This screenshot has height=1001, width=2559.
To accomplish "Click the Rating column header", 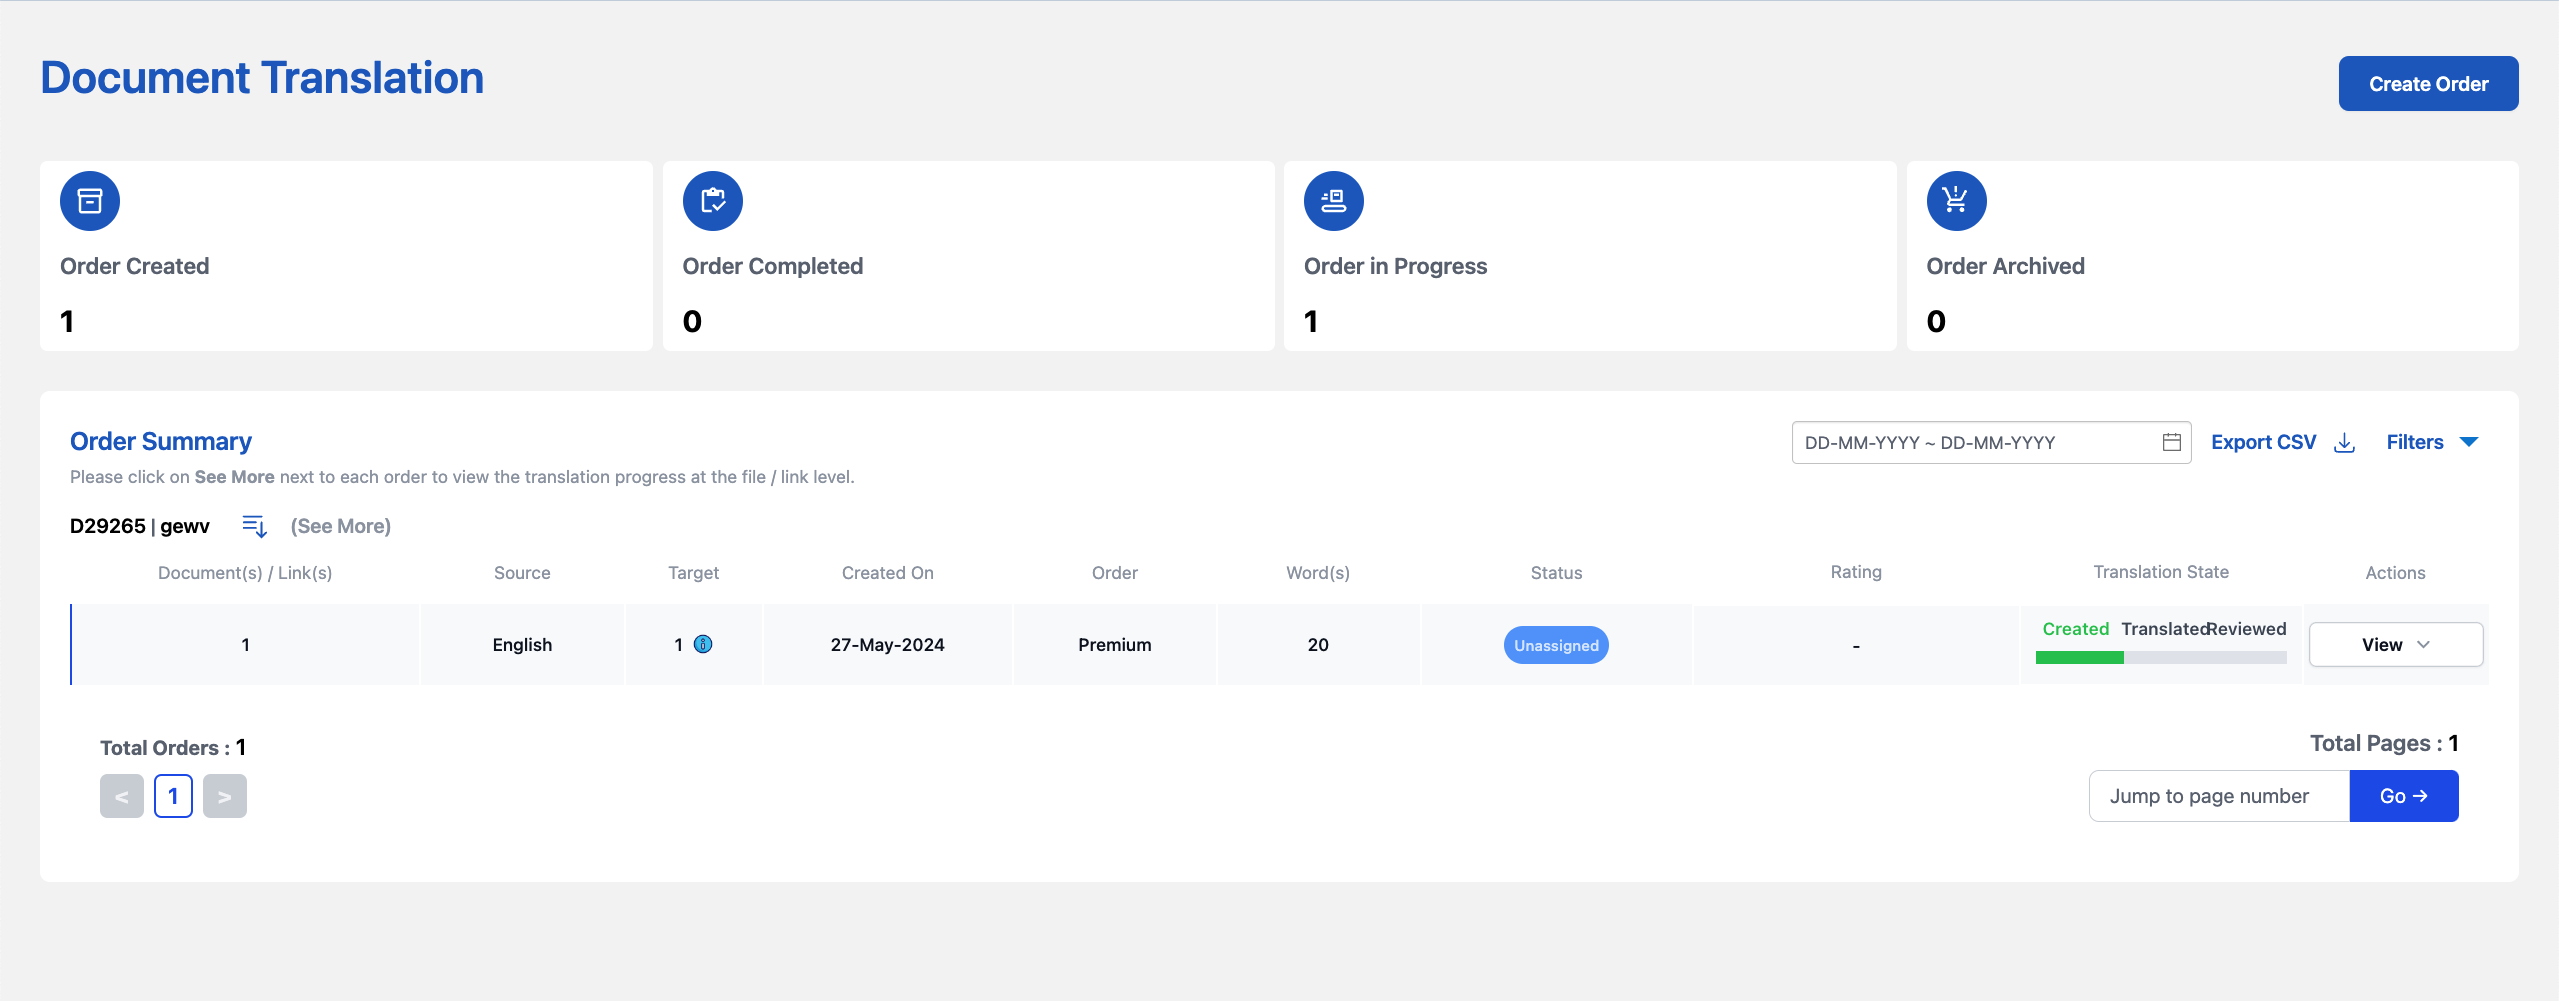I will coord(1856,572).
